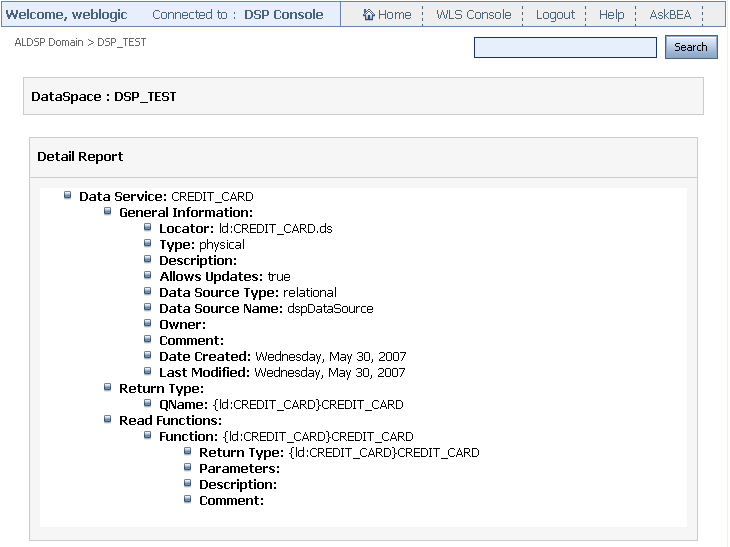Click the bullet icon beside Parameters
Screen dimensions: 730x547
[x=188, y=467]
